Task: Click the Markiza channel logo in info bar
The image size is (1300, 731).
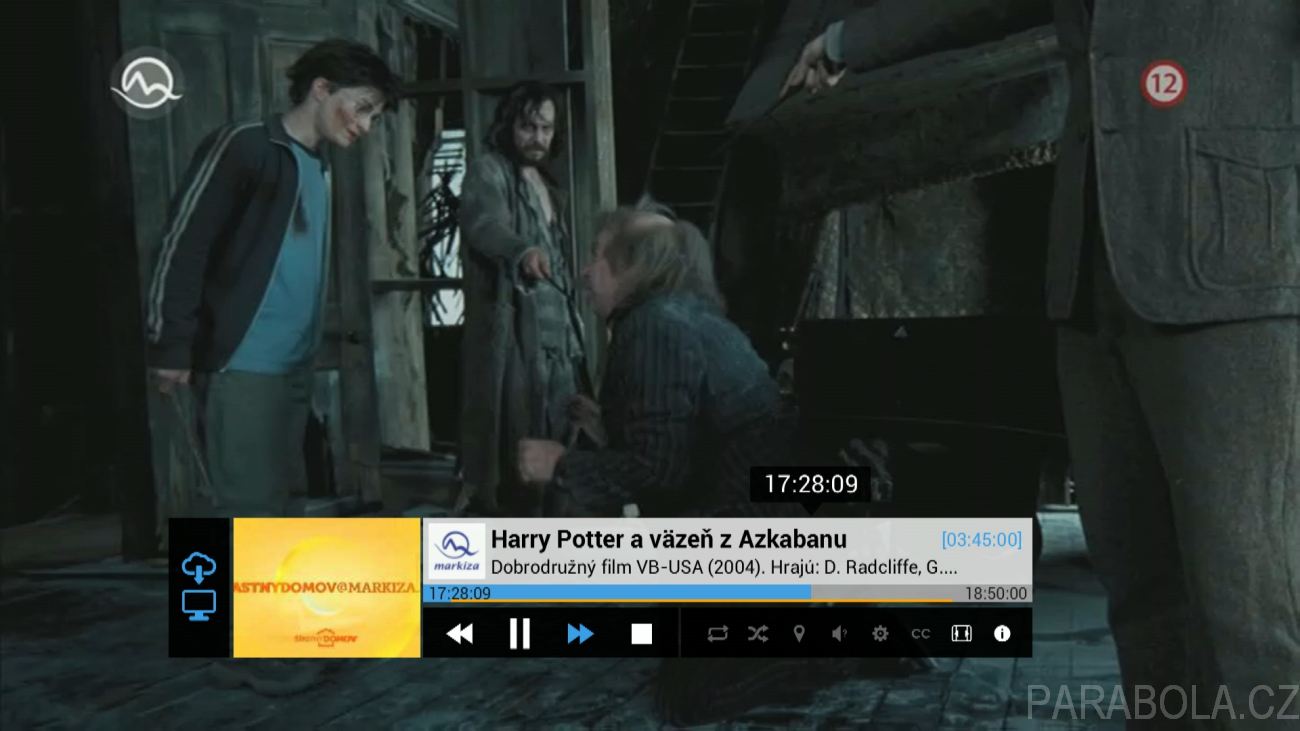Action: [x=457, y=552]
